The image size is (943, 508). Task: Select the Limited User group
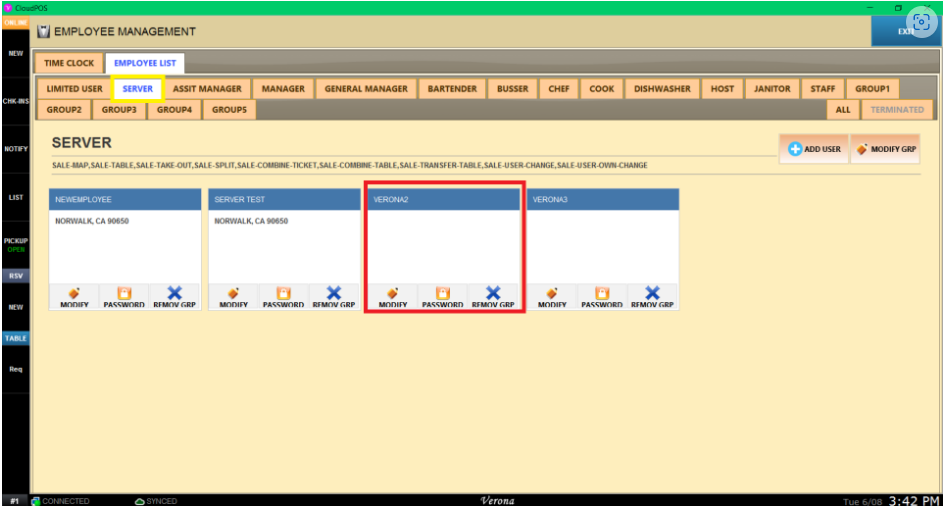click(75, 89)
